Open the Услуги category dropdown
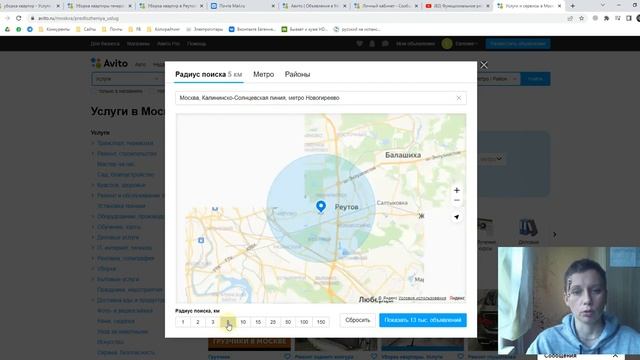The image size is (640, 360). click(x=127, y=79)
